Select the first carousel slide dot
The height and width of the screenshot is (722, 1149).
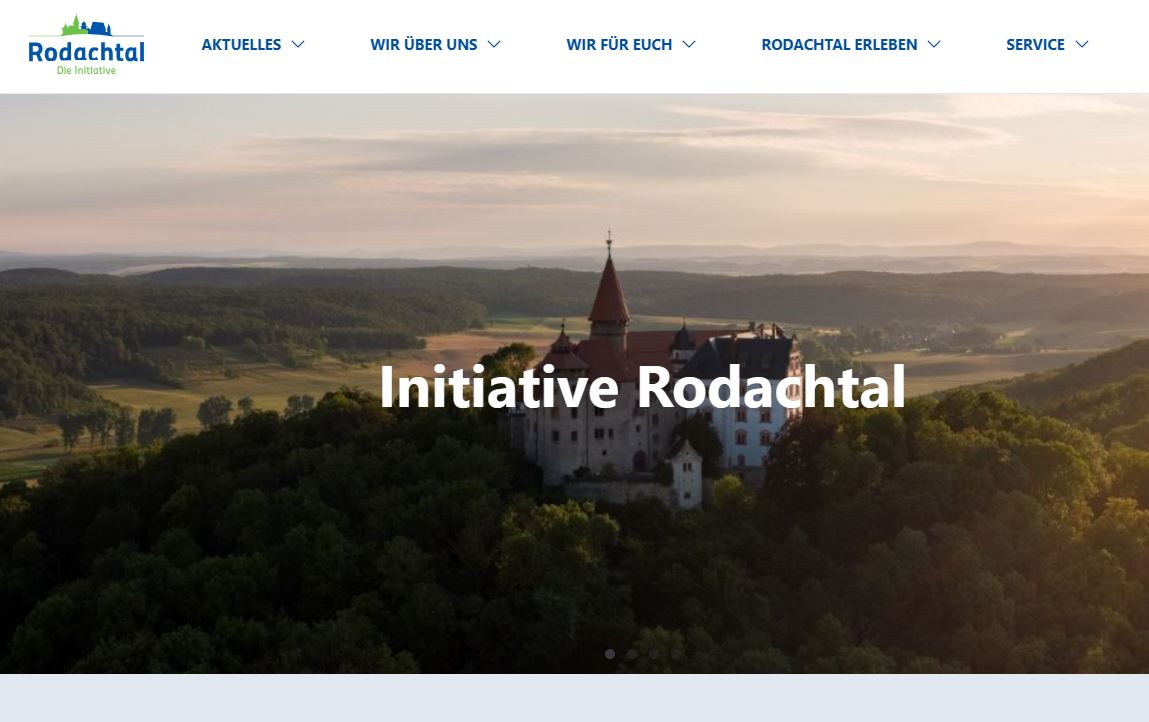610,654
